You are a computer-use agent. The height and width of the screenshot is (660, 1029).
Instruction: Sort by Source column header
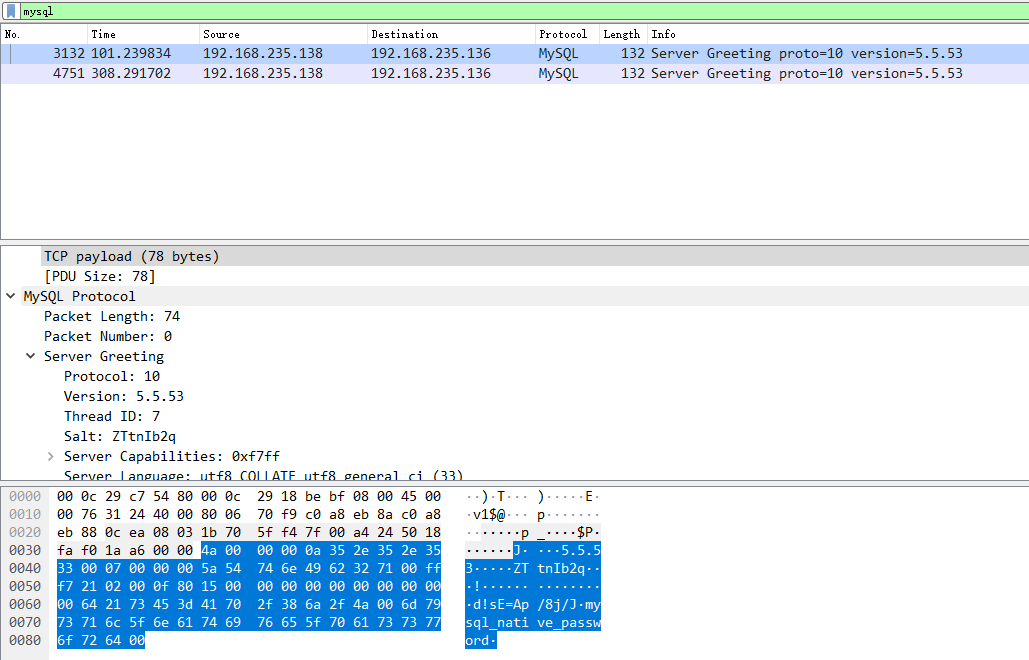[x=280, y=34]
